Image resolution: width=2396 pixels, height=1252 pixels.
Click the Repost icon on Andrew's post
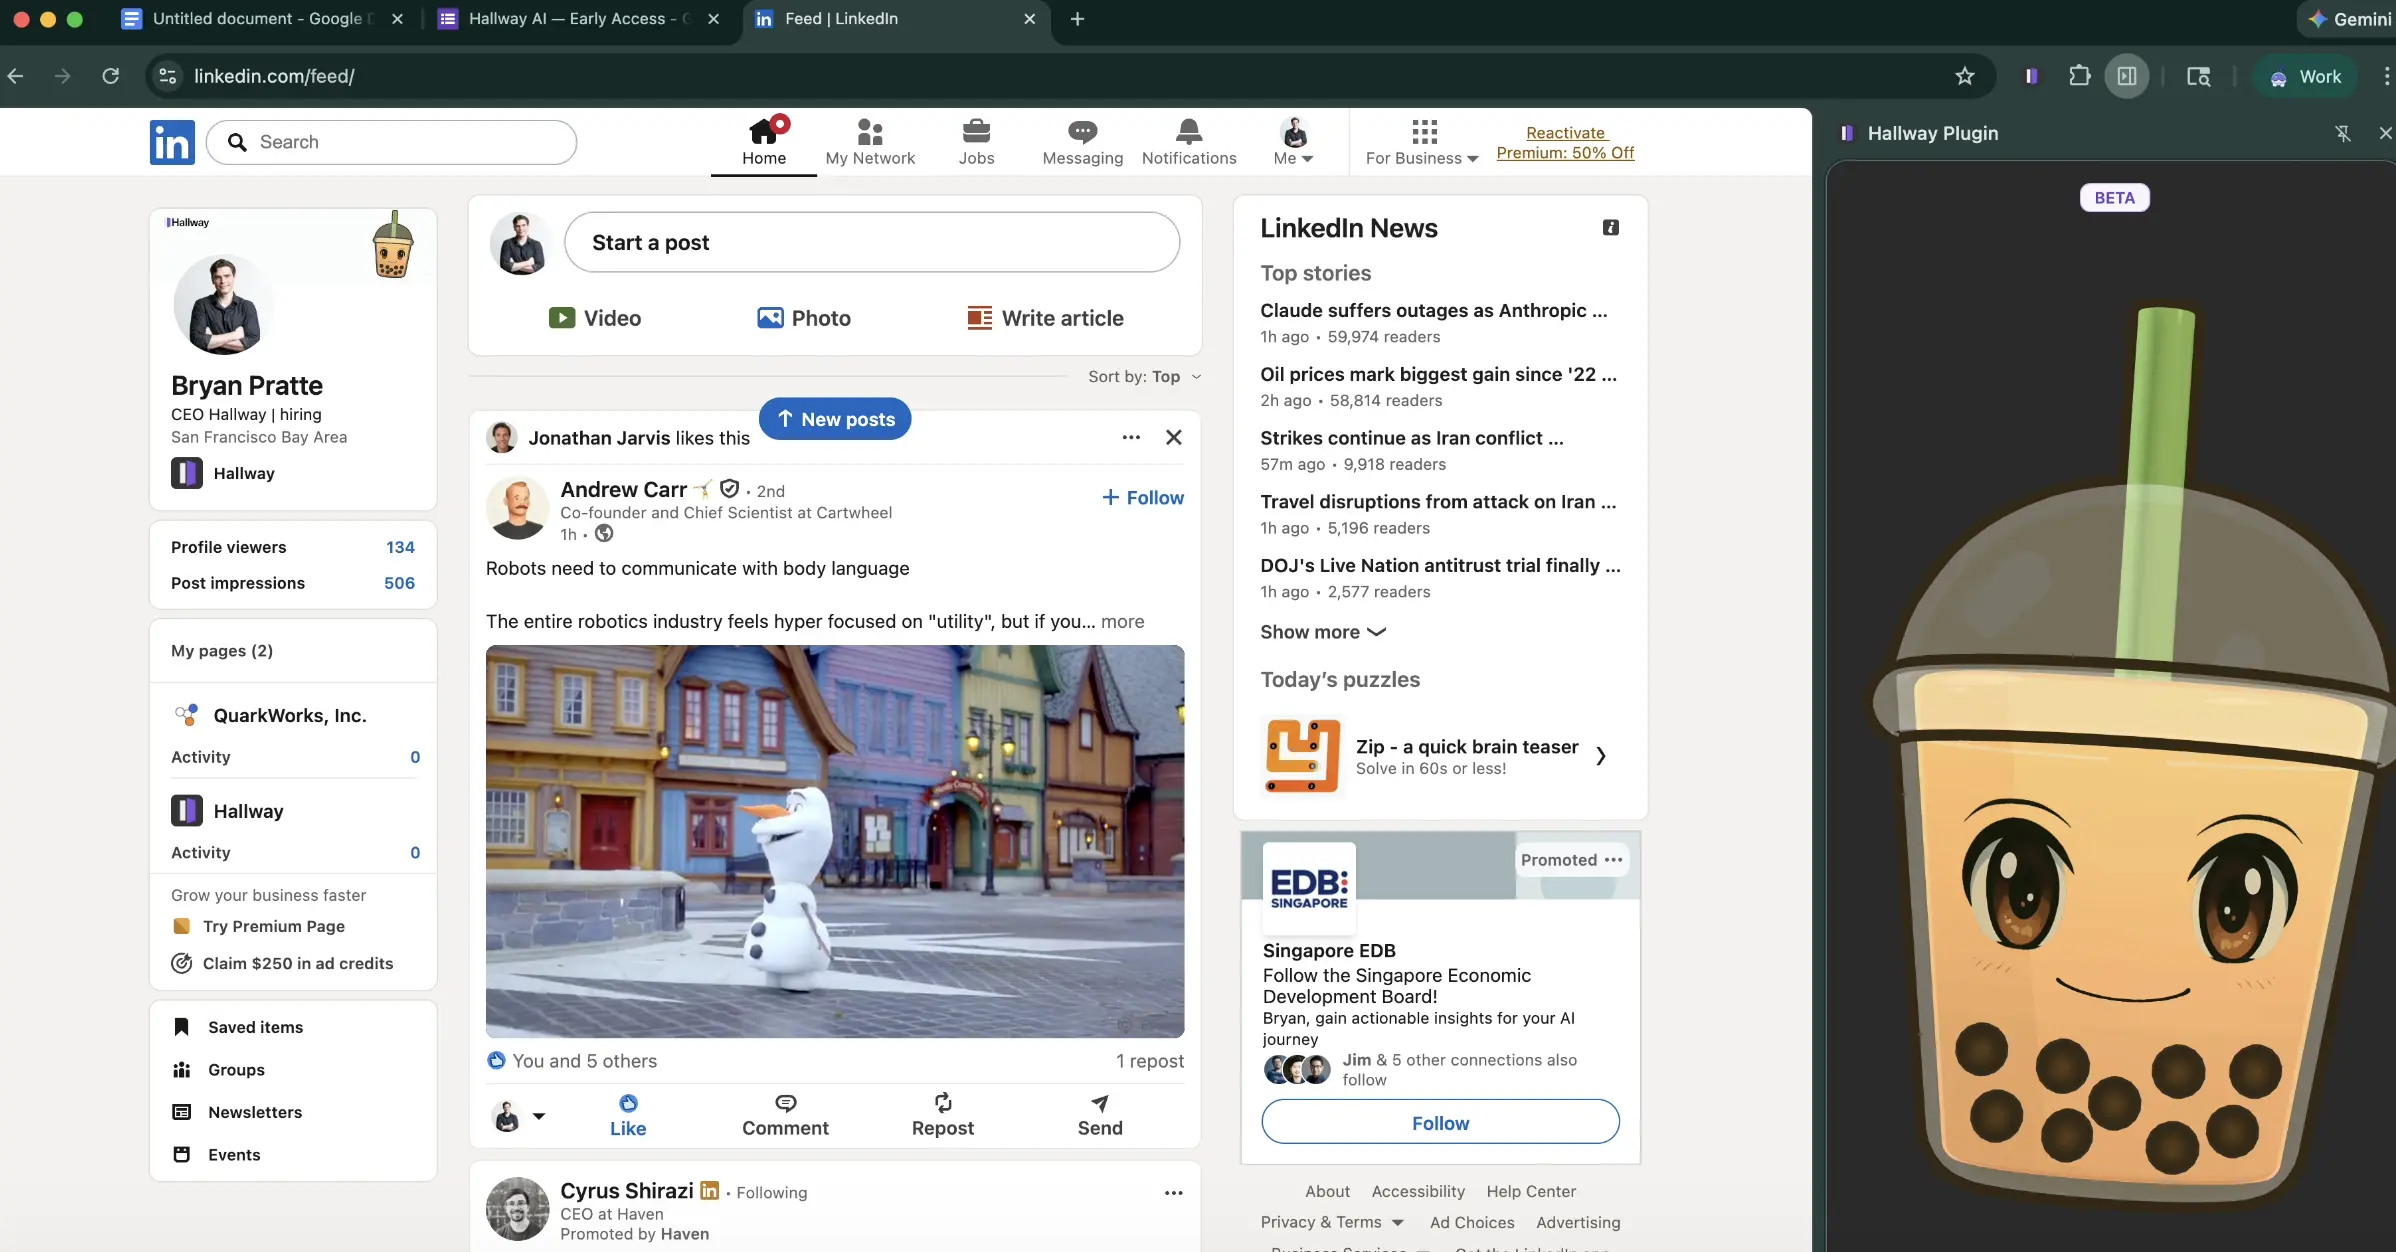point(942,1103)
